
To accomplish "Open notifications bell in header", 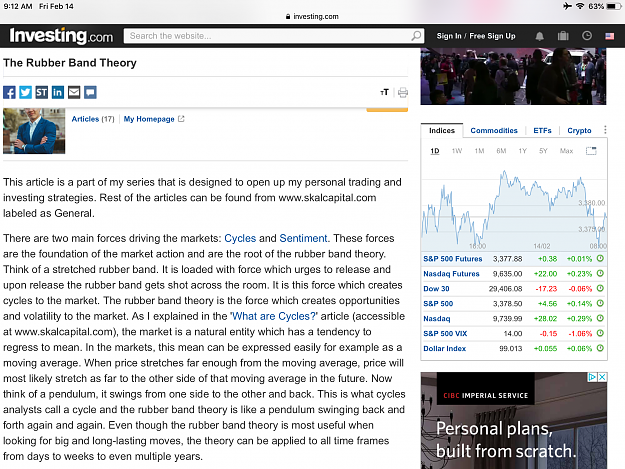I will pos(539,36).
